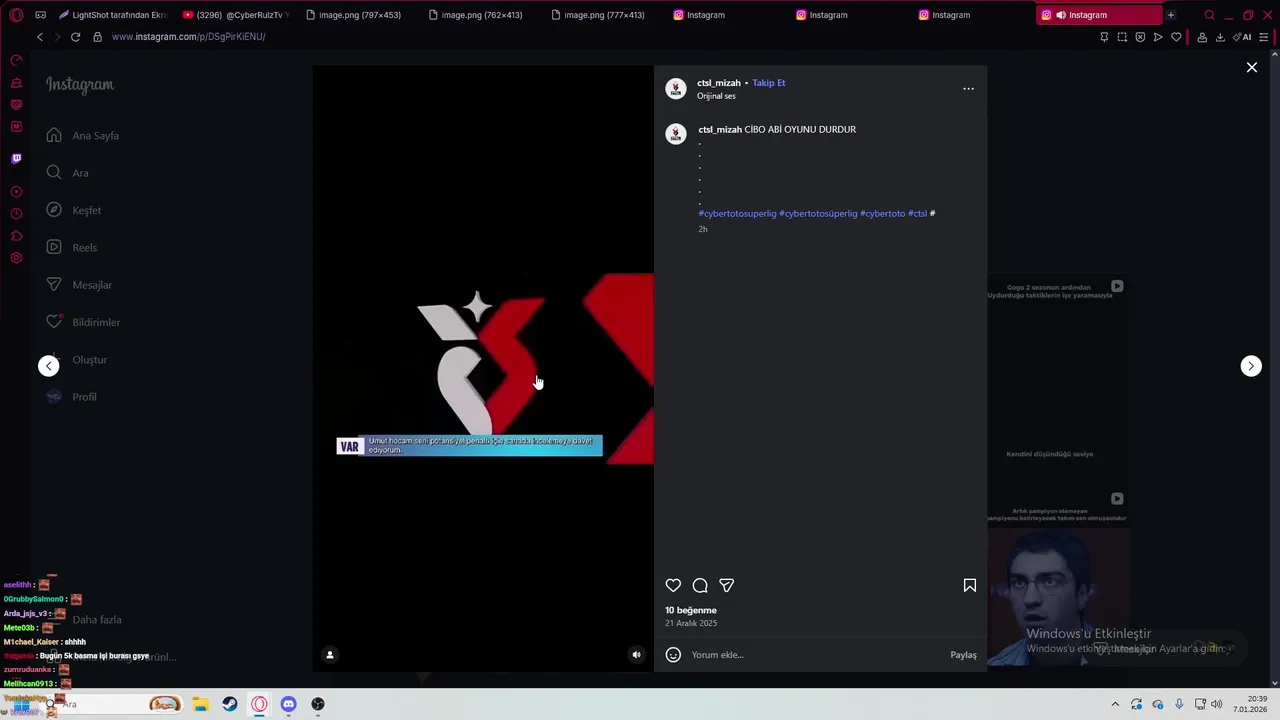Screen dimensions: 1280x720
Task: Open the emoji picker in comment box
Action: point(673,655)
